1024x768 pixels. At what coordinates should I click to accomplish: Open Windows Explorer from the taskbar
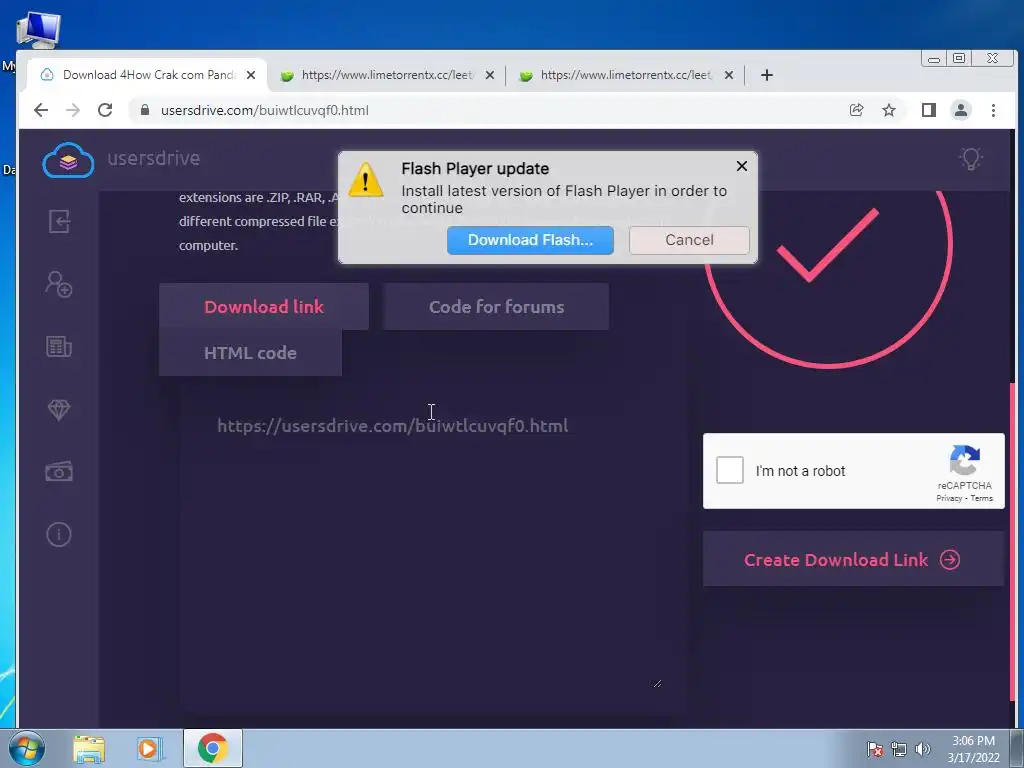(x=89, y=748)
